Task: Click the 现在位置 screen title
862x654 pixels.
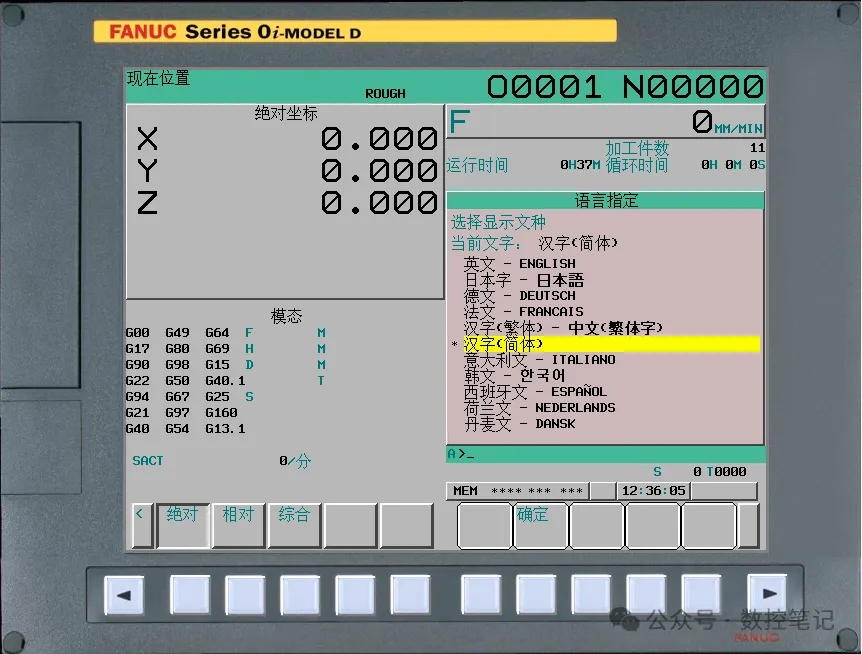Action: (x=158, y=79)
